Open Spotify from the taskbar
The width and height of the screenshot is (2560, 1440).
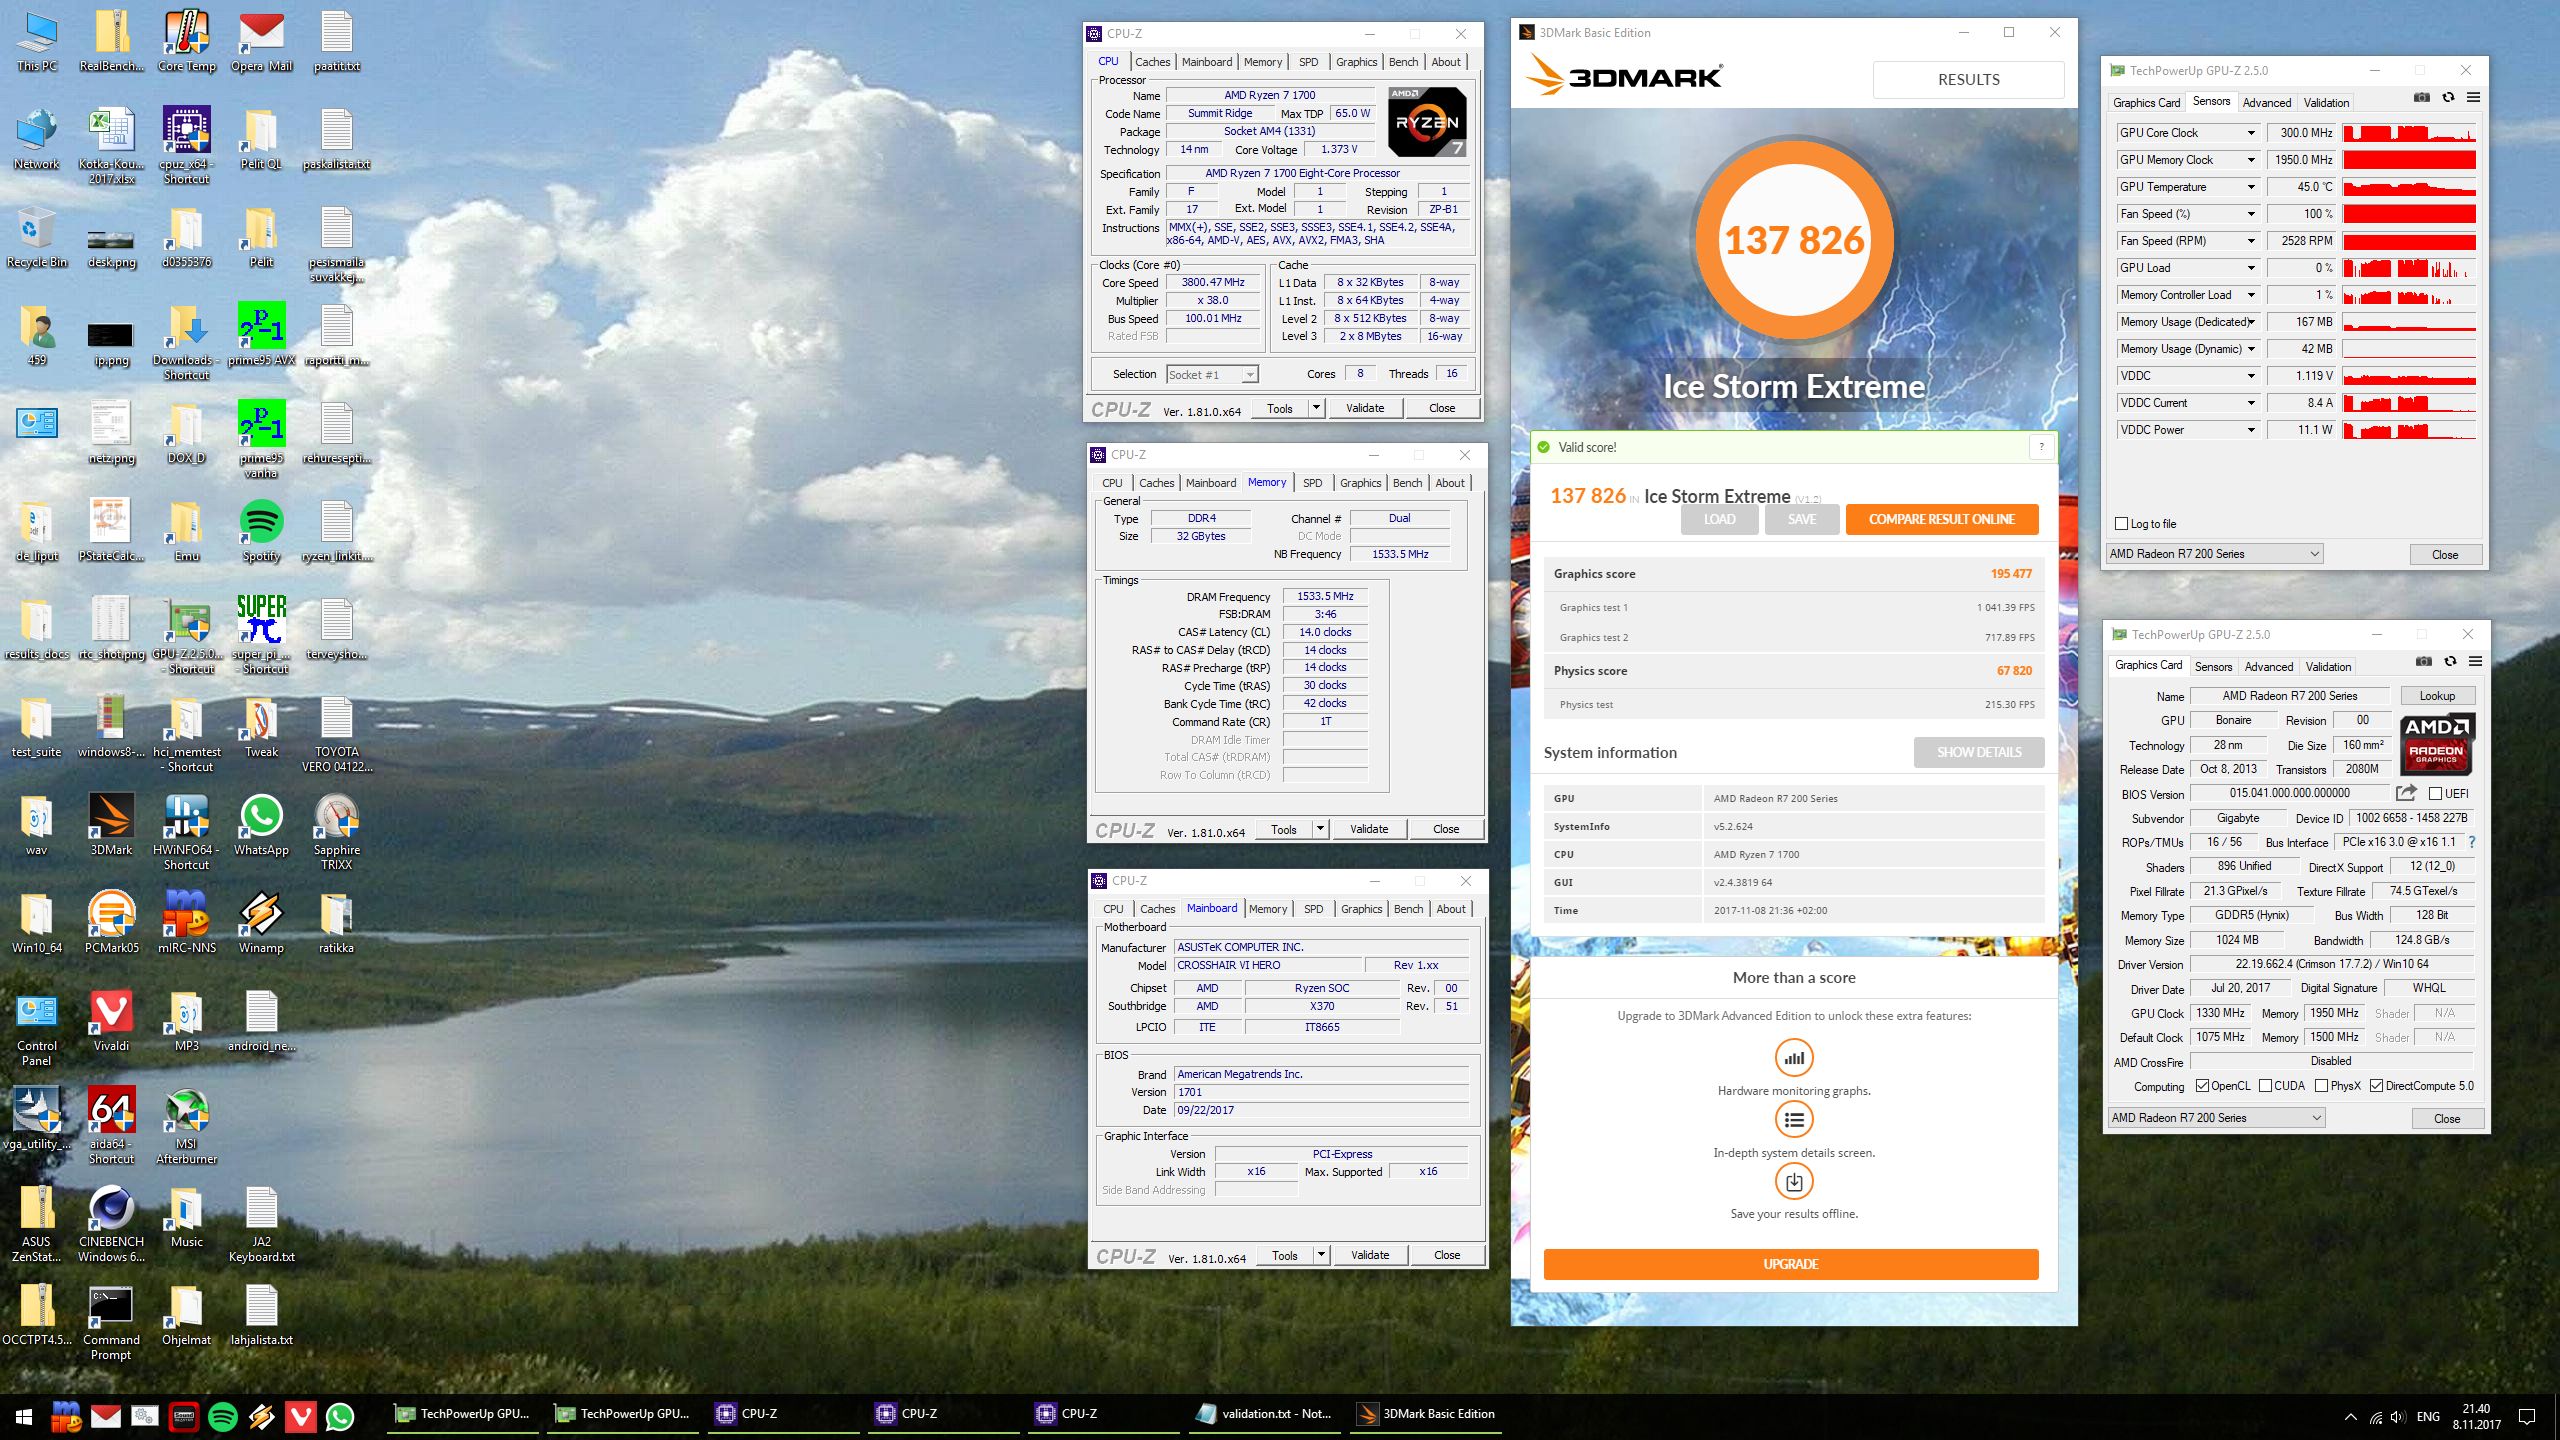(223, 1416)
